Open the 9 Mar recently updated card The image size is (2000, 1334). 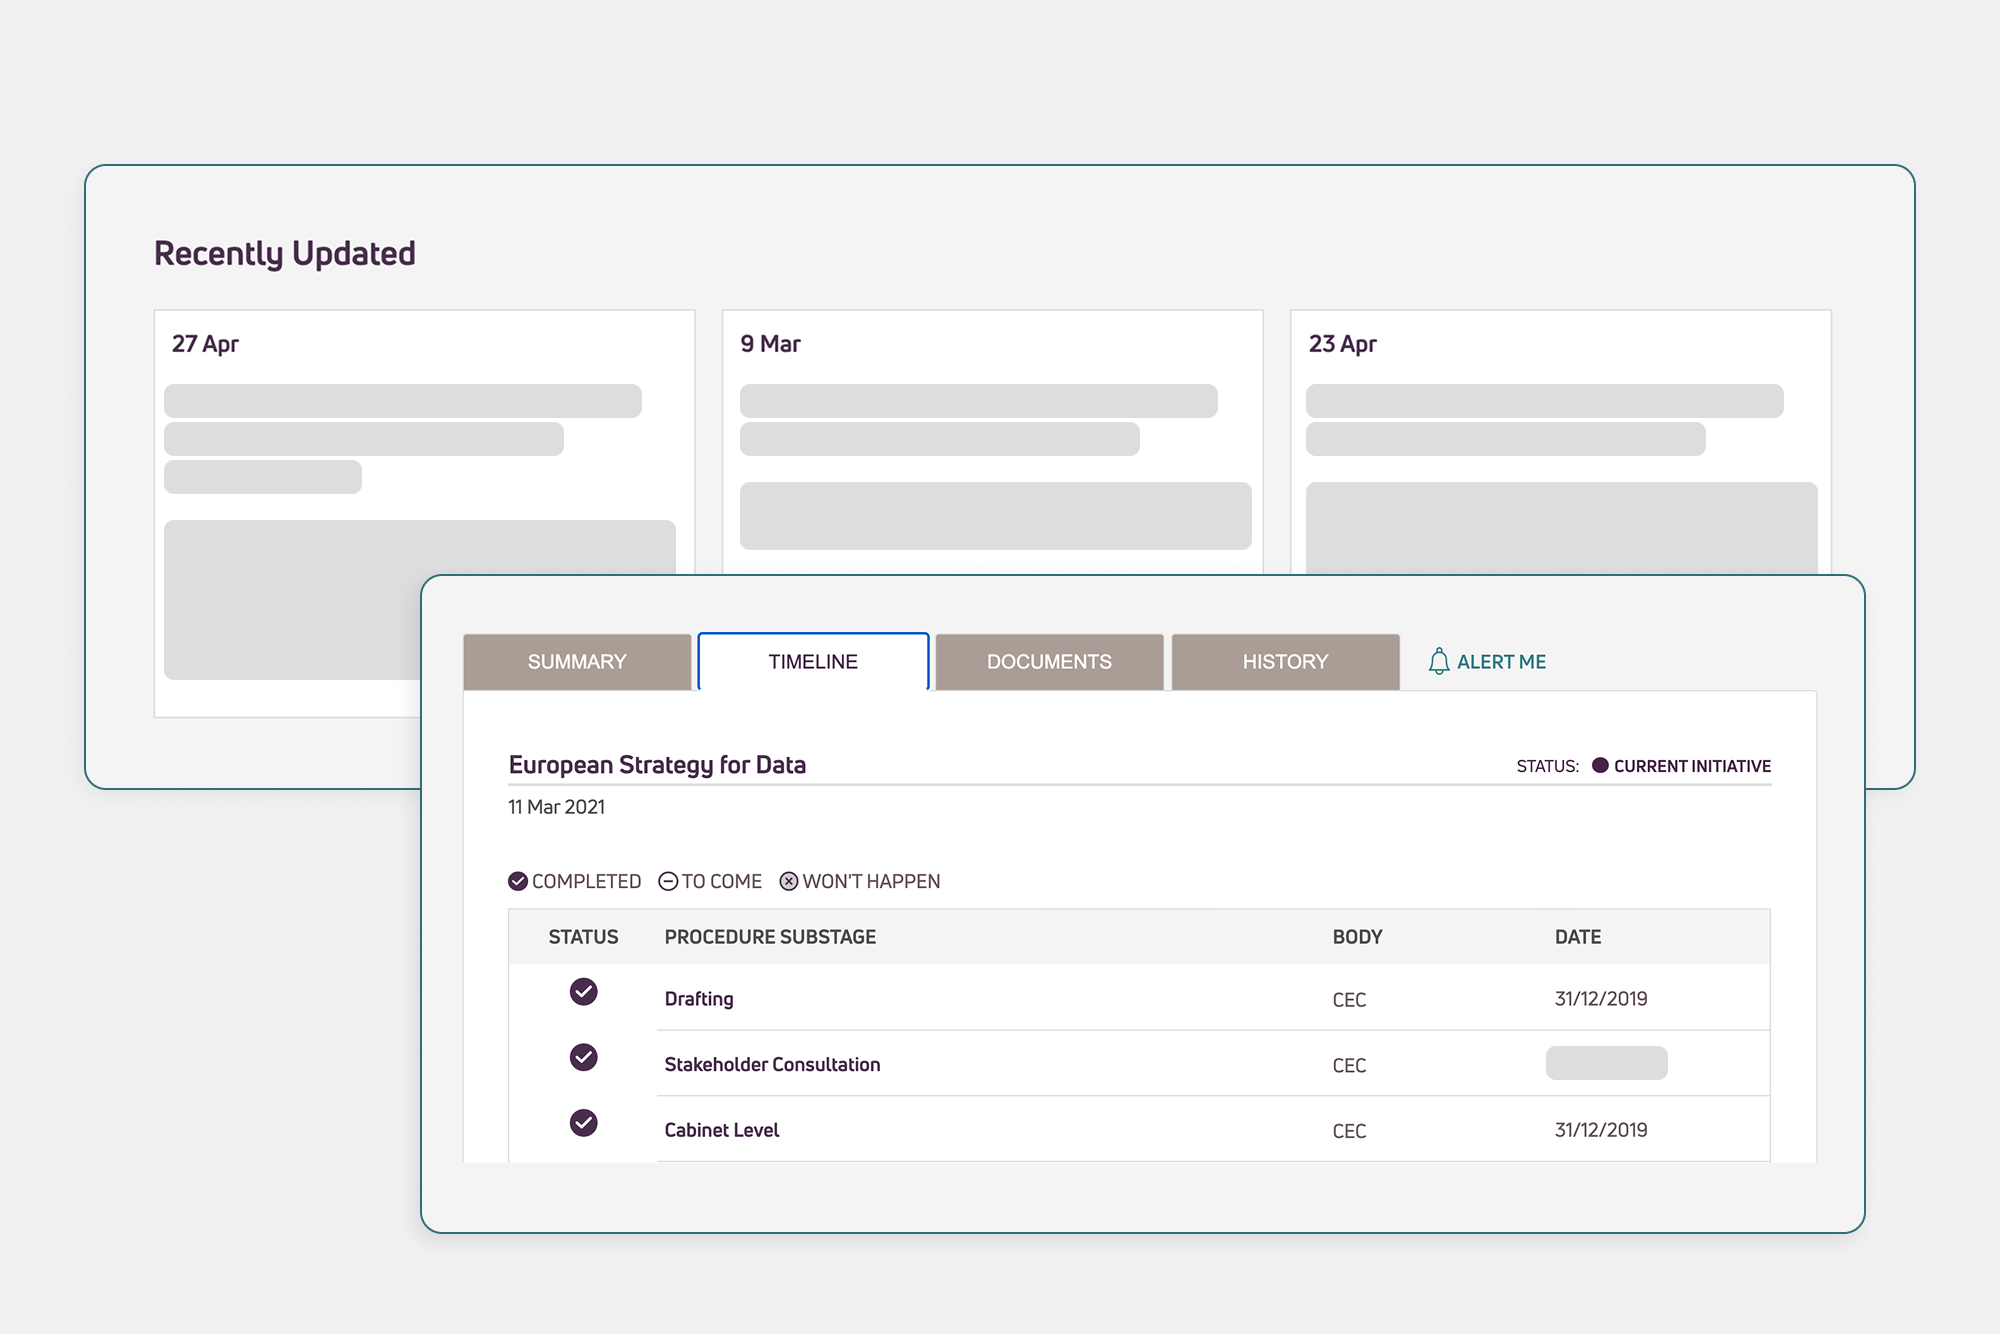pyautogui.click(x=992, y=440)
